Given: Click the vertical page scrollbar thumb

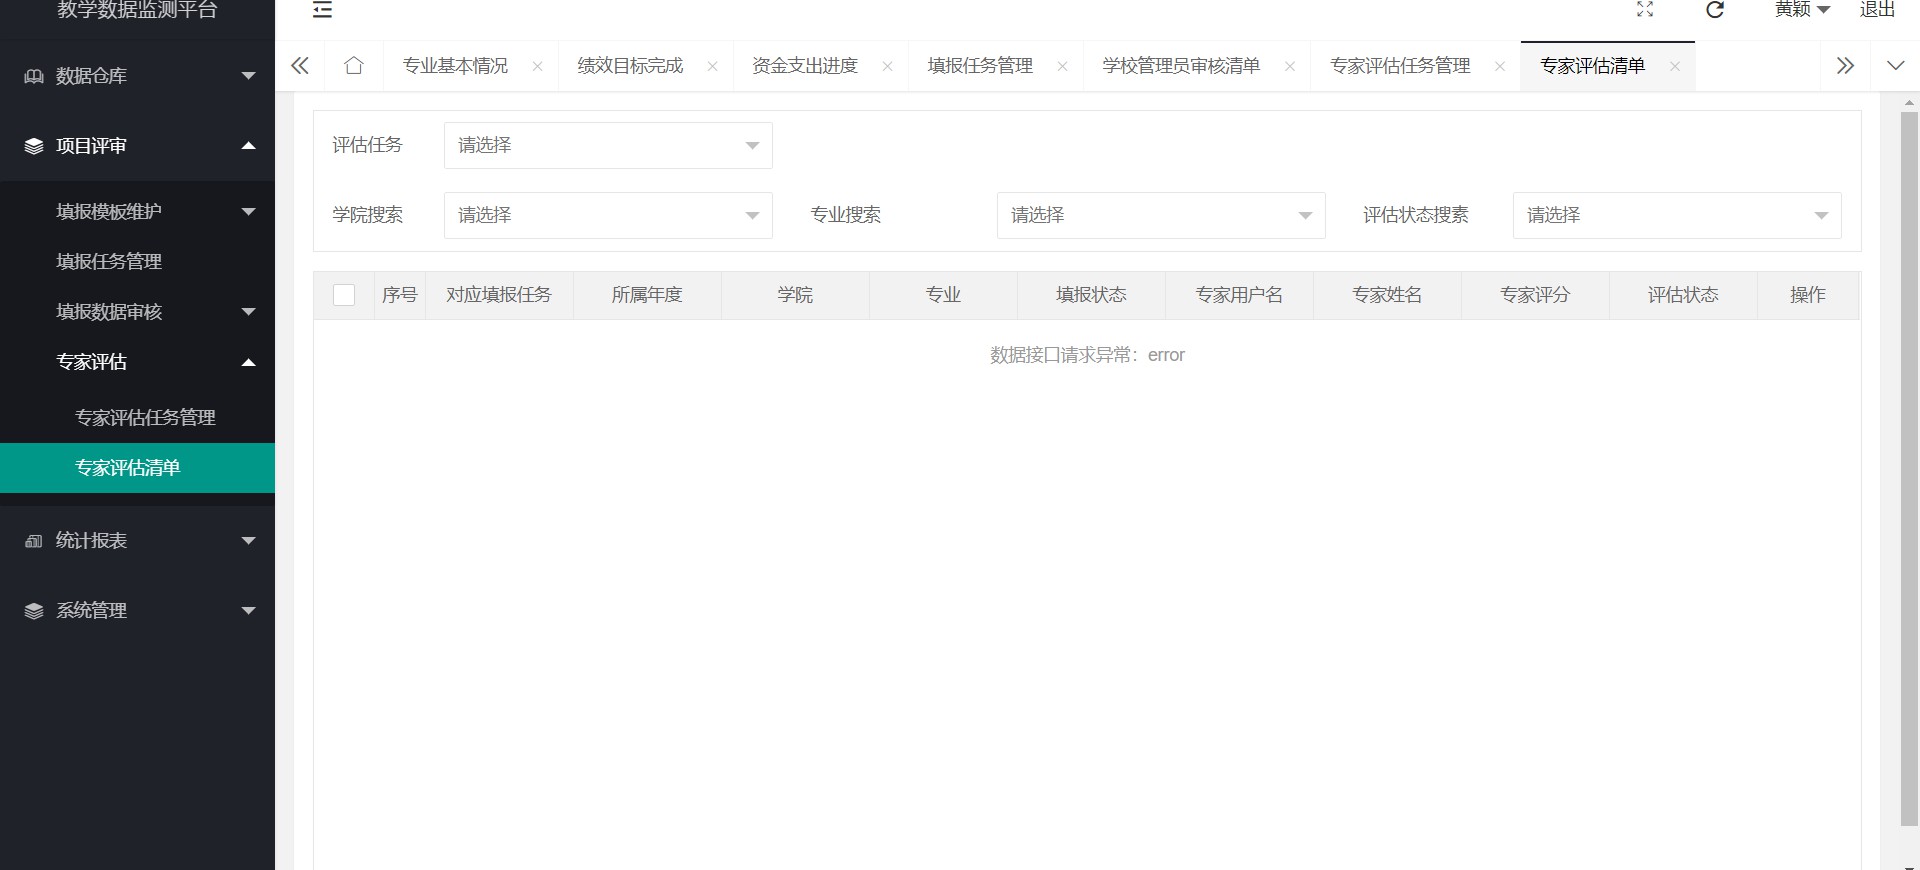Looking at the screenshot, I should [x=1909, y=469].
